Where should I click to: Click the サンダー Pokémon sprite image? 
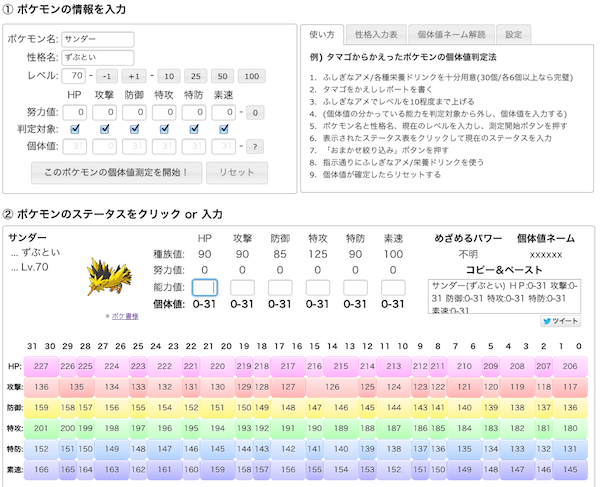click(109, 277)
